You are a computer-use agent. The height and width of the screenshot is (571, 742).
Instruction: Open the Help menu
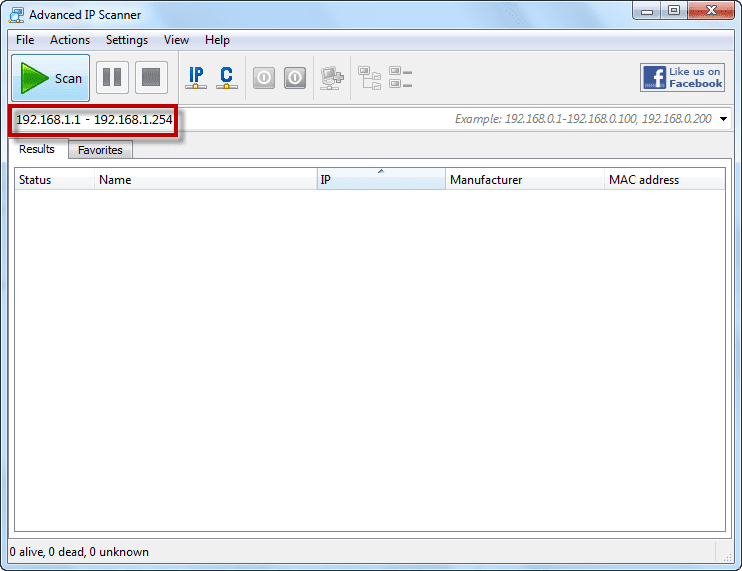(x=217, y=40)
